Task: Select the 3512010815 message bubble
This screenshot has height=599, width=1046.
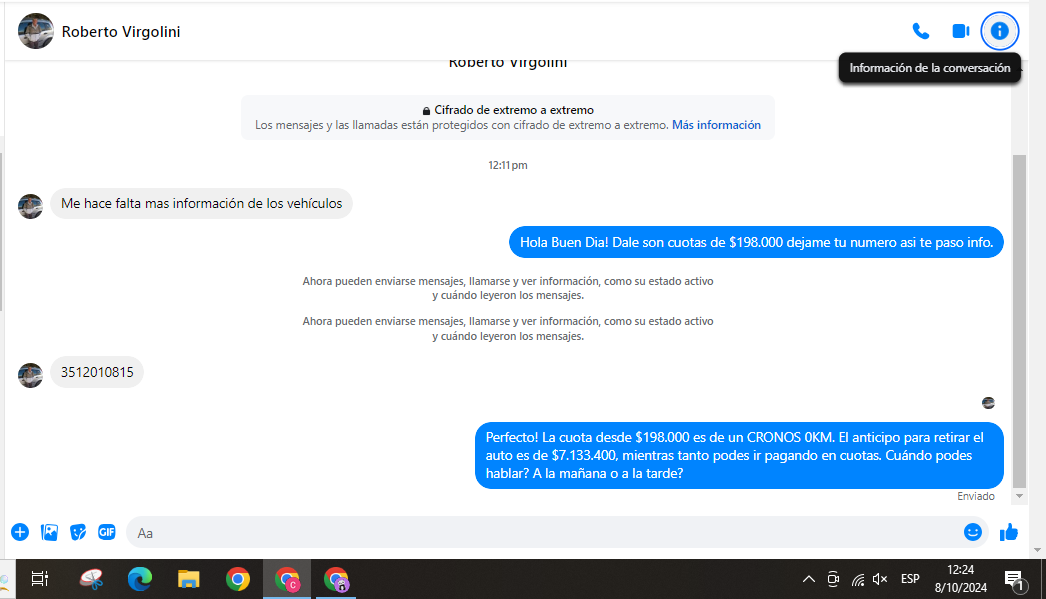Action: coord(97,372)
